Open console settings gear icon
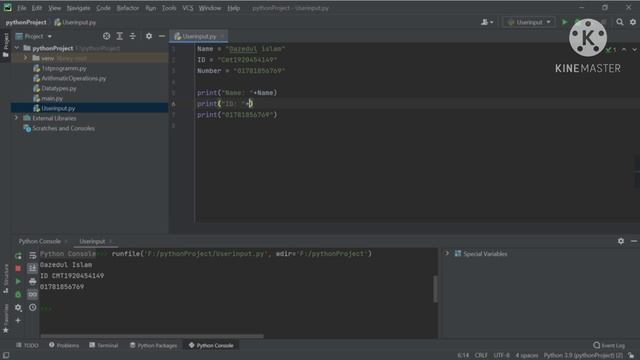640x360 pixels. point(18,308)
